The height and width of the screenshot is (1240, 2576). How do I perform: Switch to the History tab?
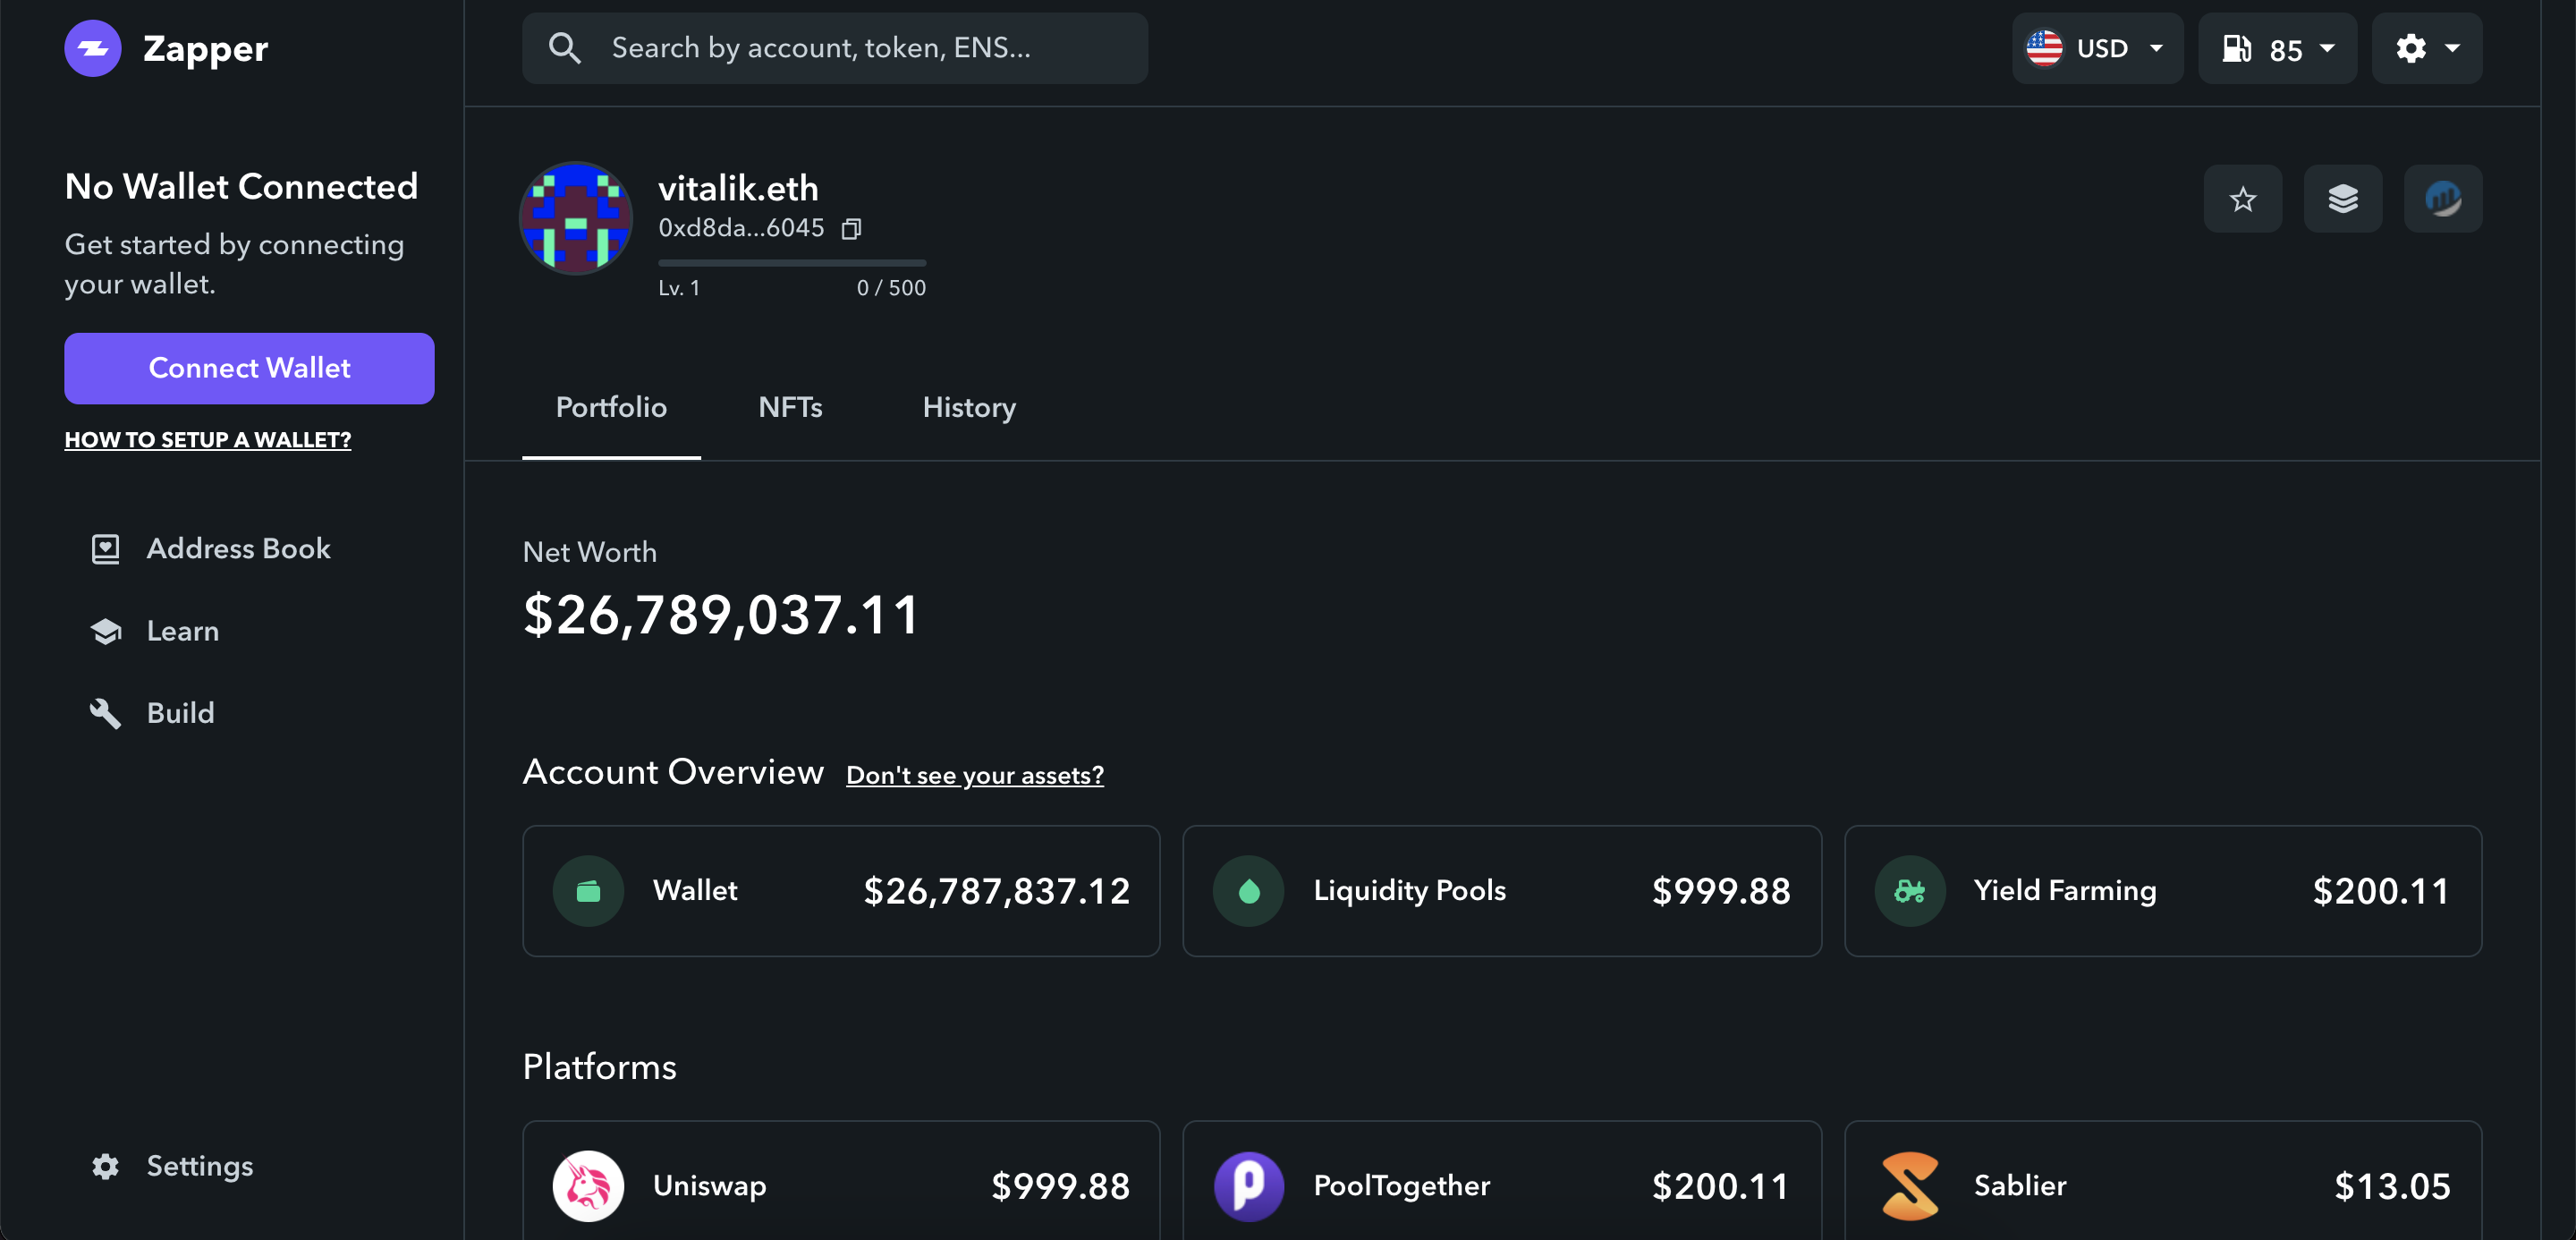(x=969, y=407)
